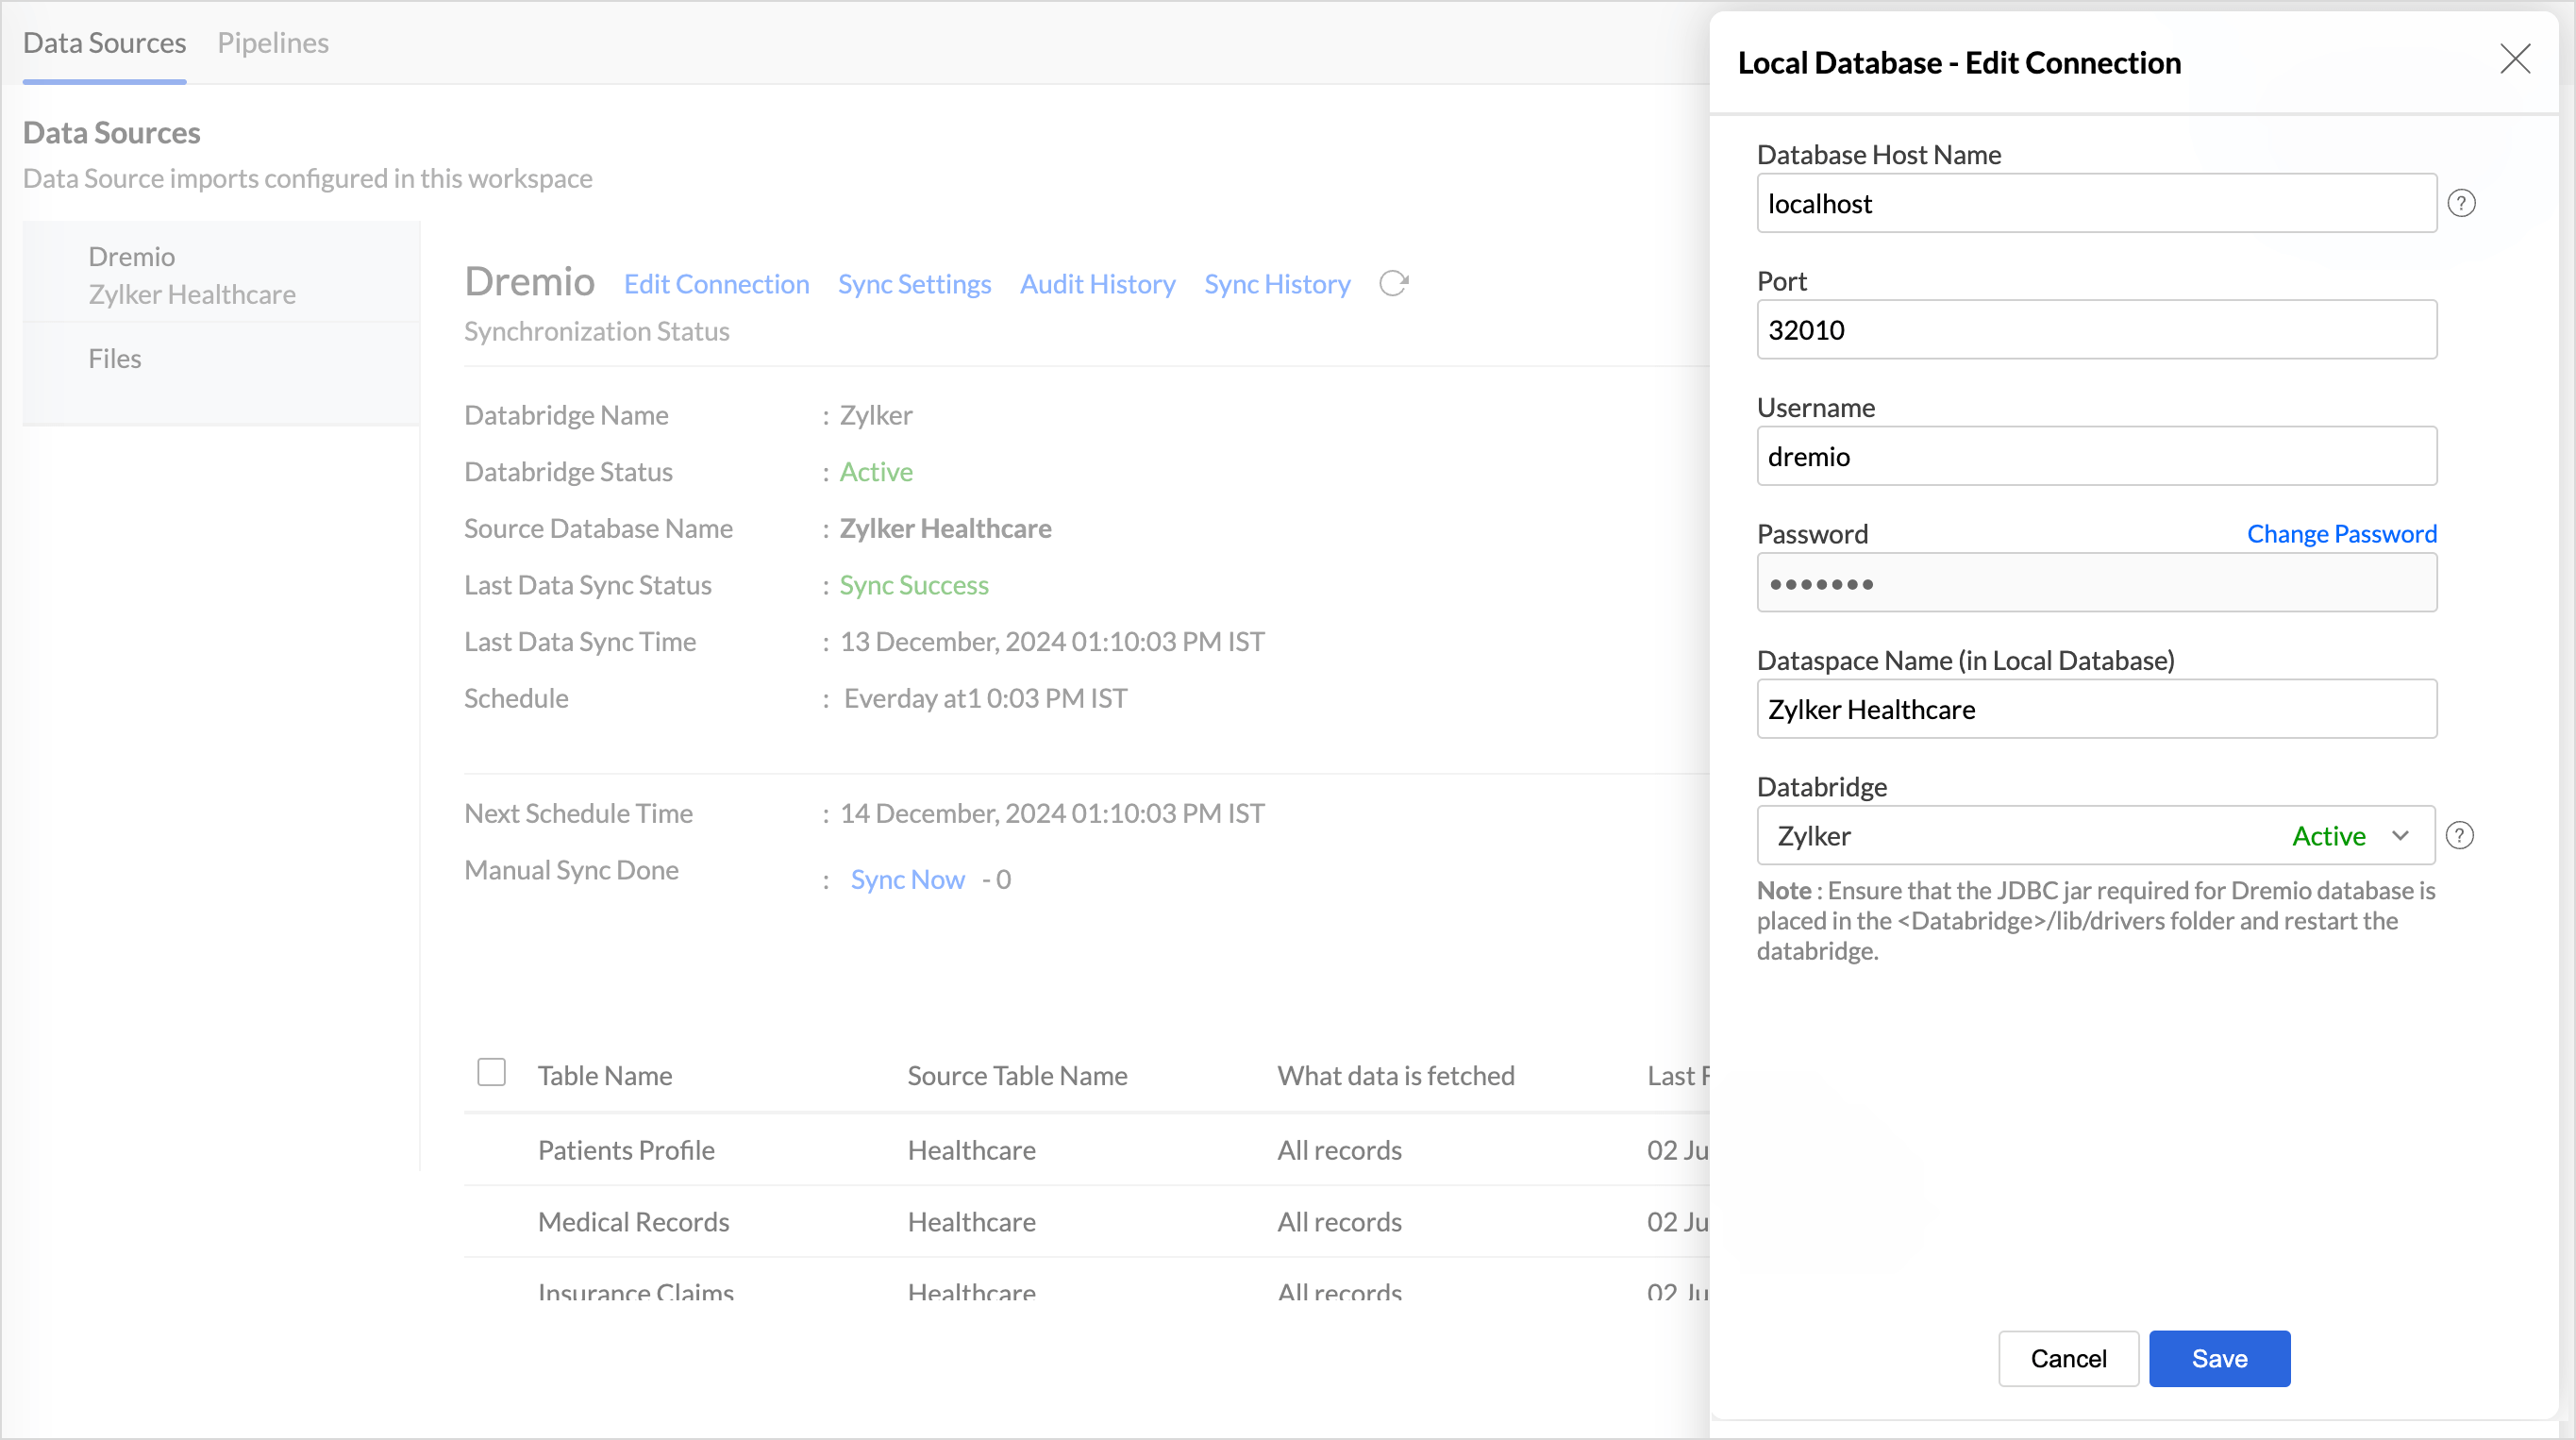Click the Change Password link
Screen dimensions: 2576x1440
tap(2340, 534)
